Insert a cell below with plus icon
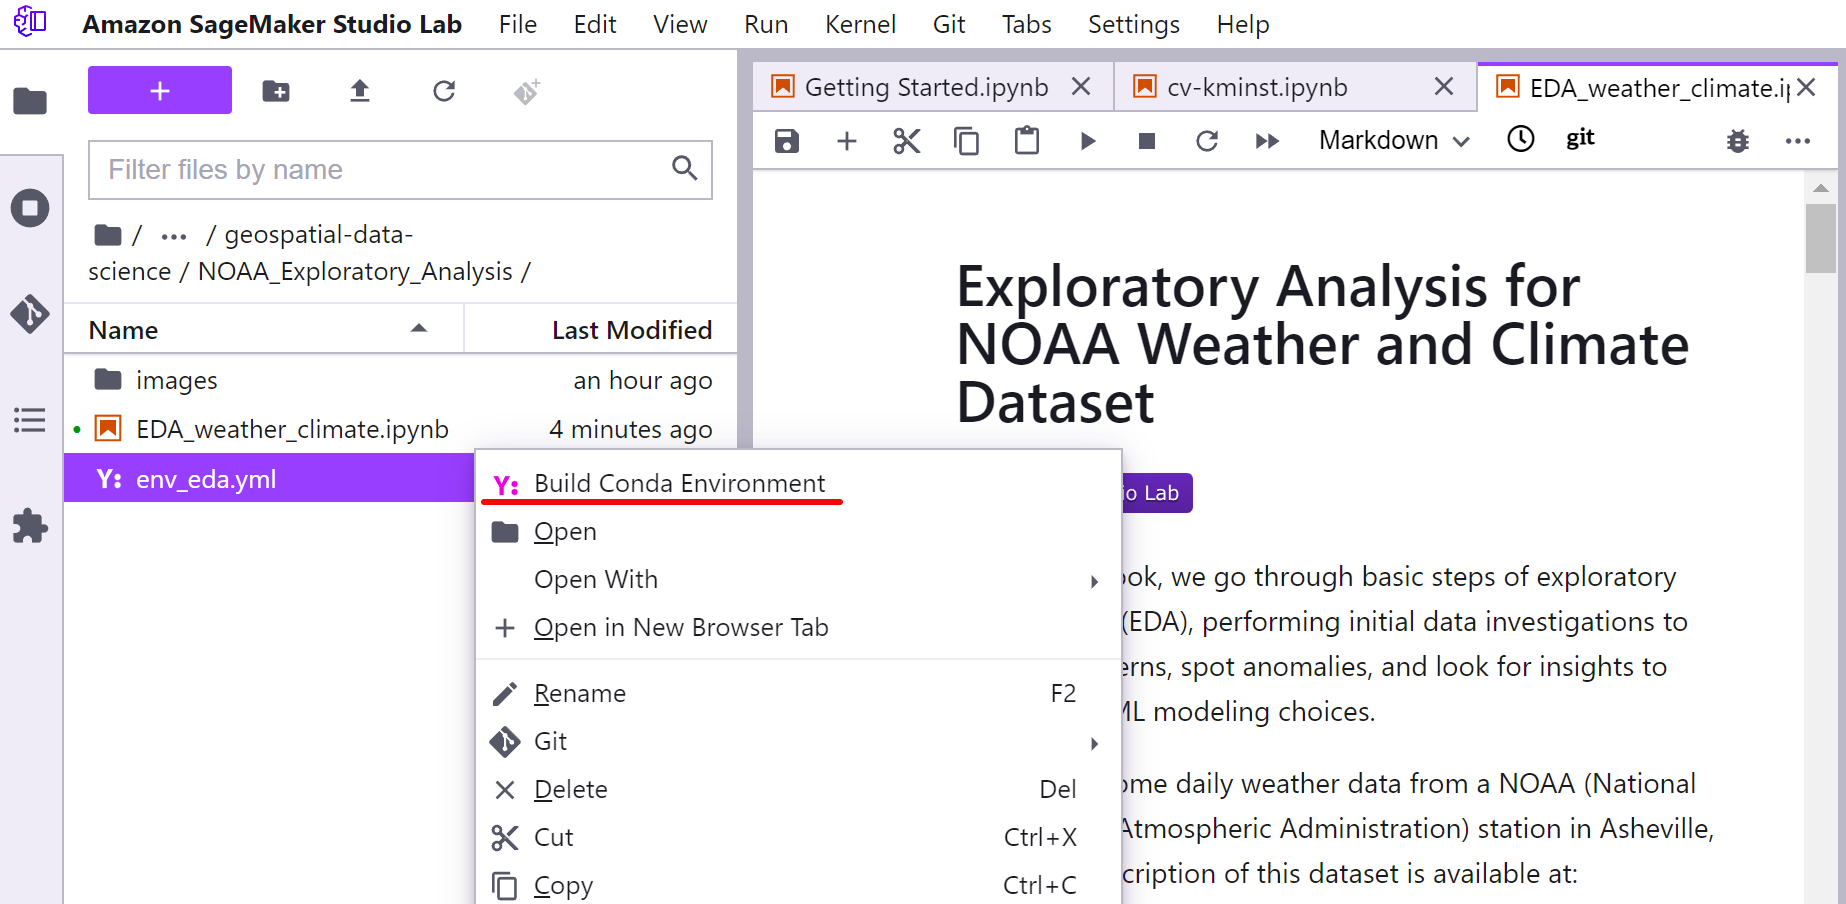 pos(847,141)
